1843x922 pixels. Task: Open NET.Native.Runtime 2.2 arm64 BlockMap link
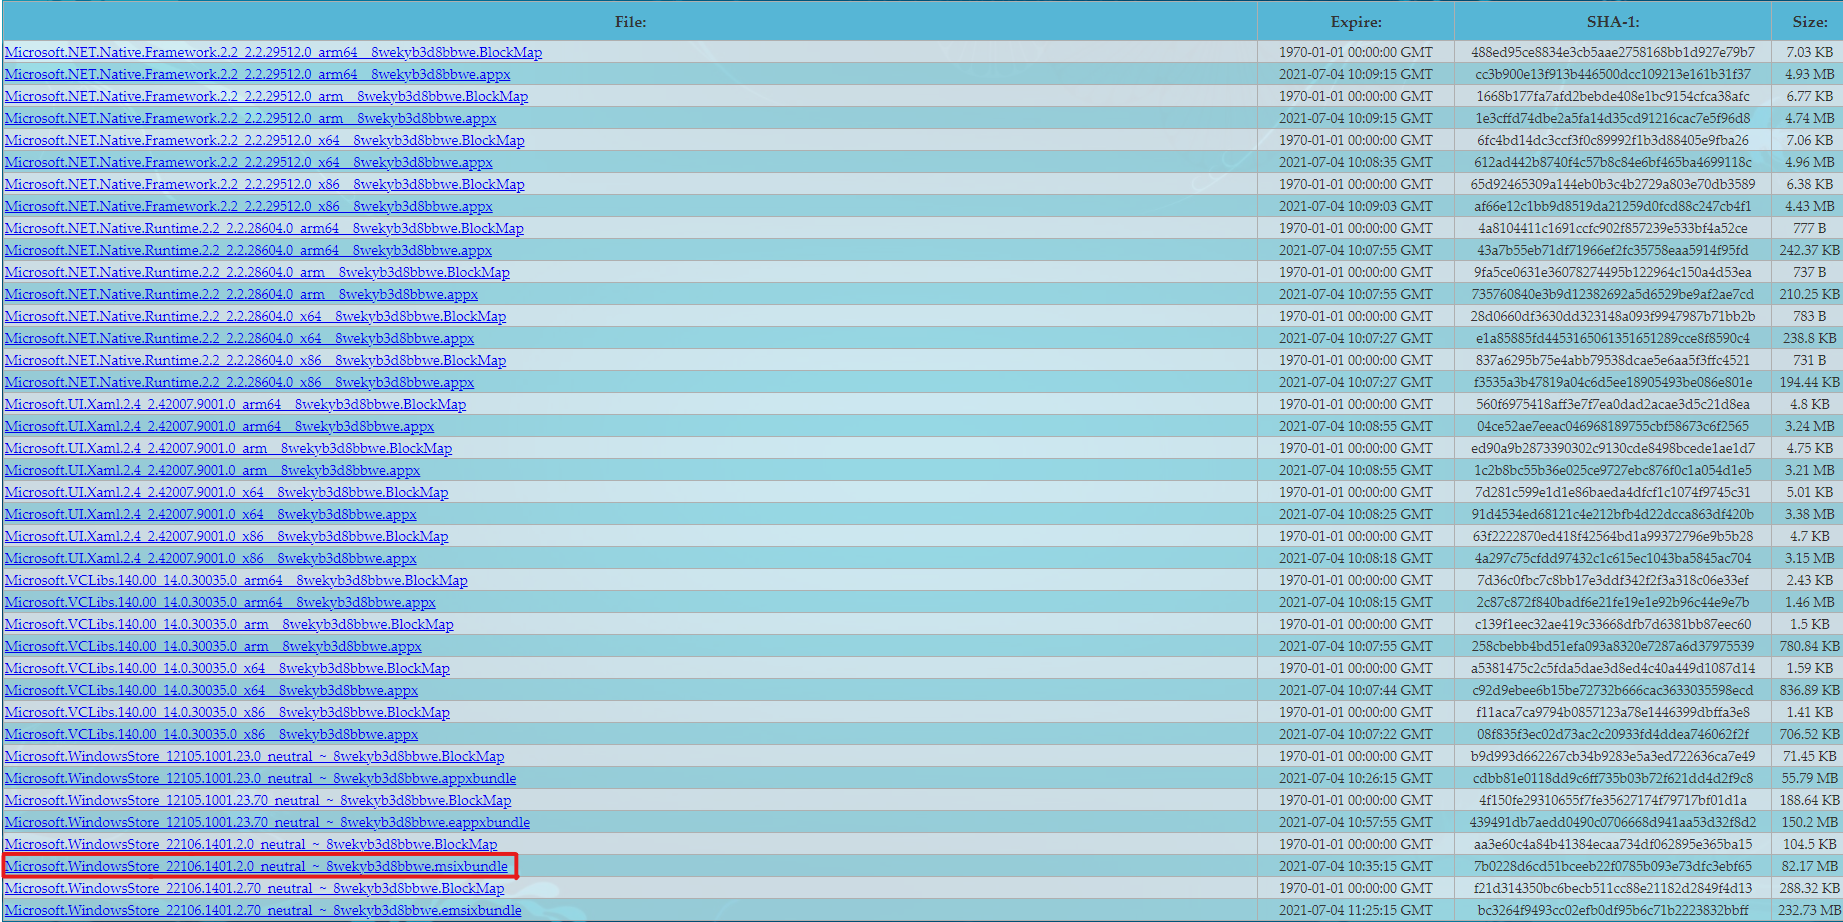click(264, 228)
